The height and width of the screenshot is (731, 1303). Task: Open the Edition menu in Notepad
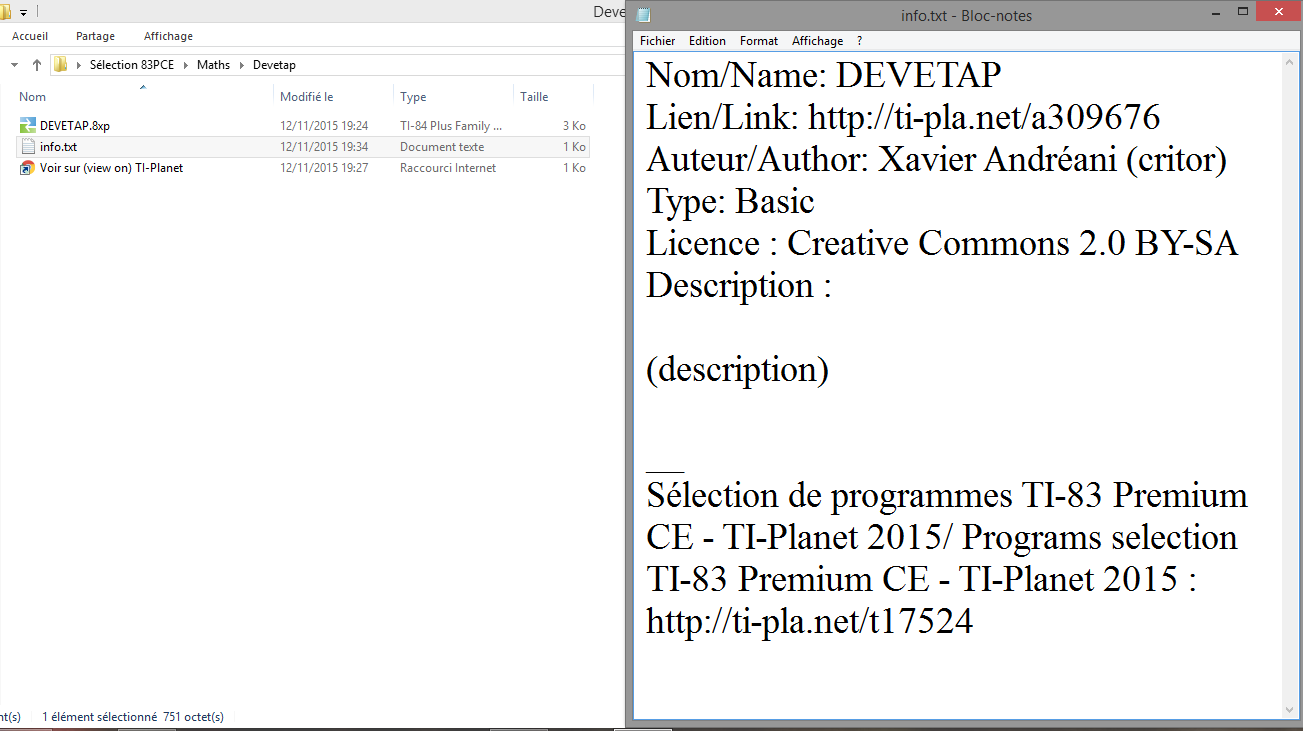pyautogui.click(x=707, y=41)
